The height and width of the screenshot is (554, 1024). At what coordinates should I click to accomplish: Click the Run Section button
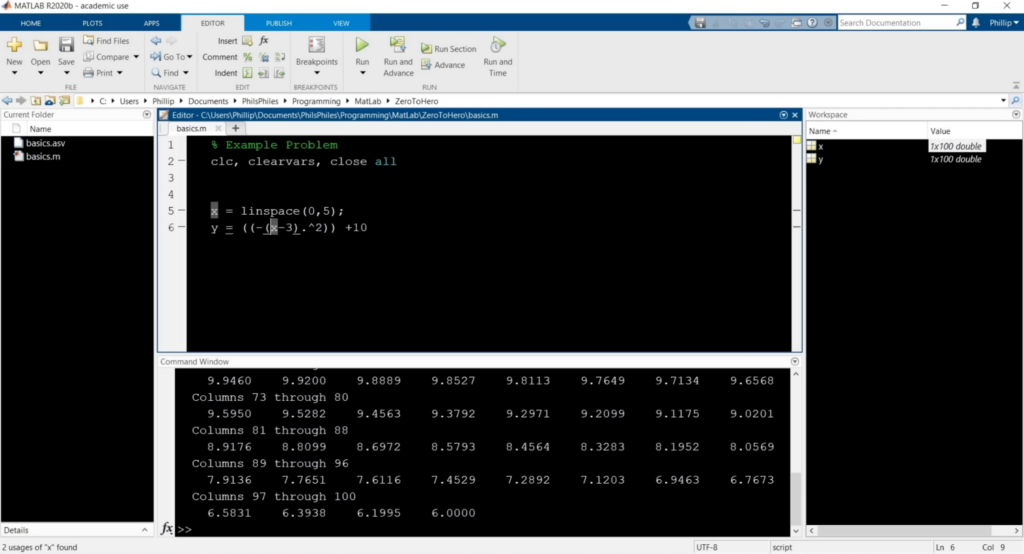pos(448,49)
